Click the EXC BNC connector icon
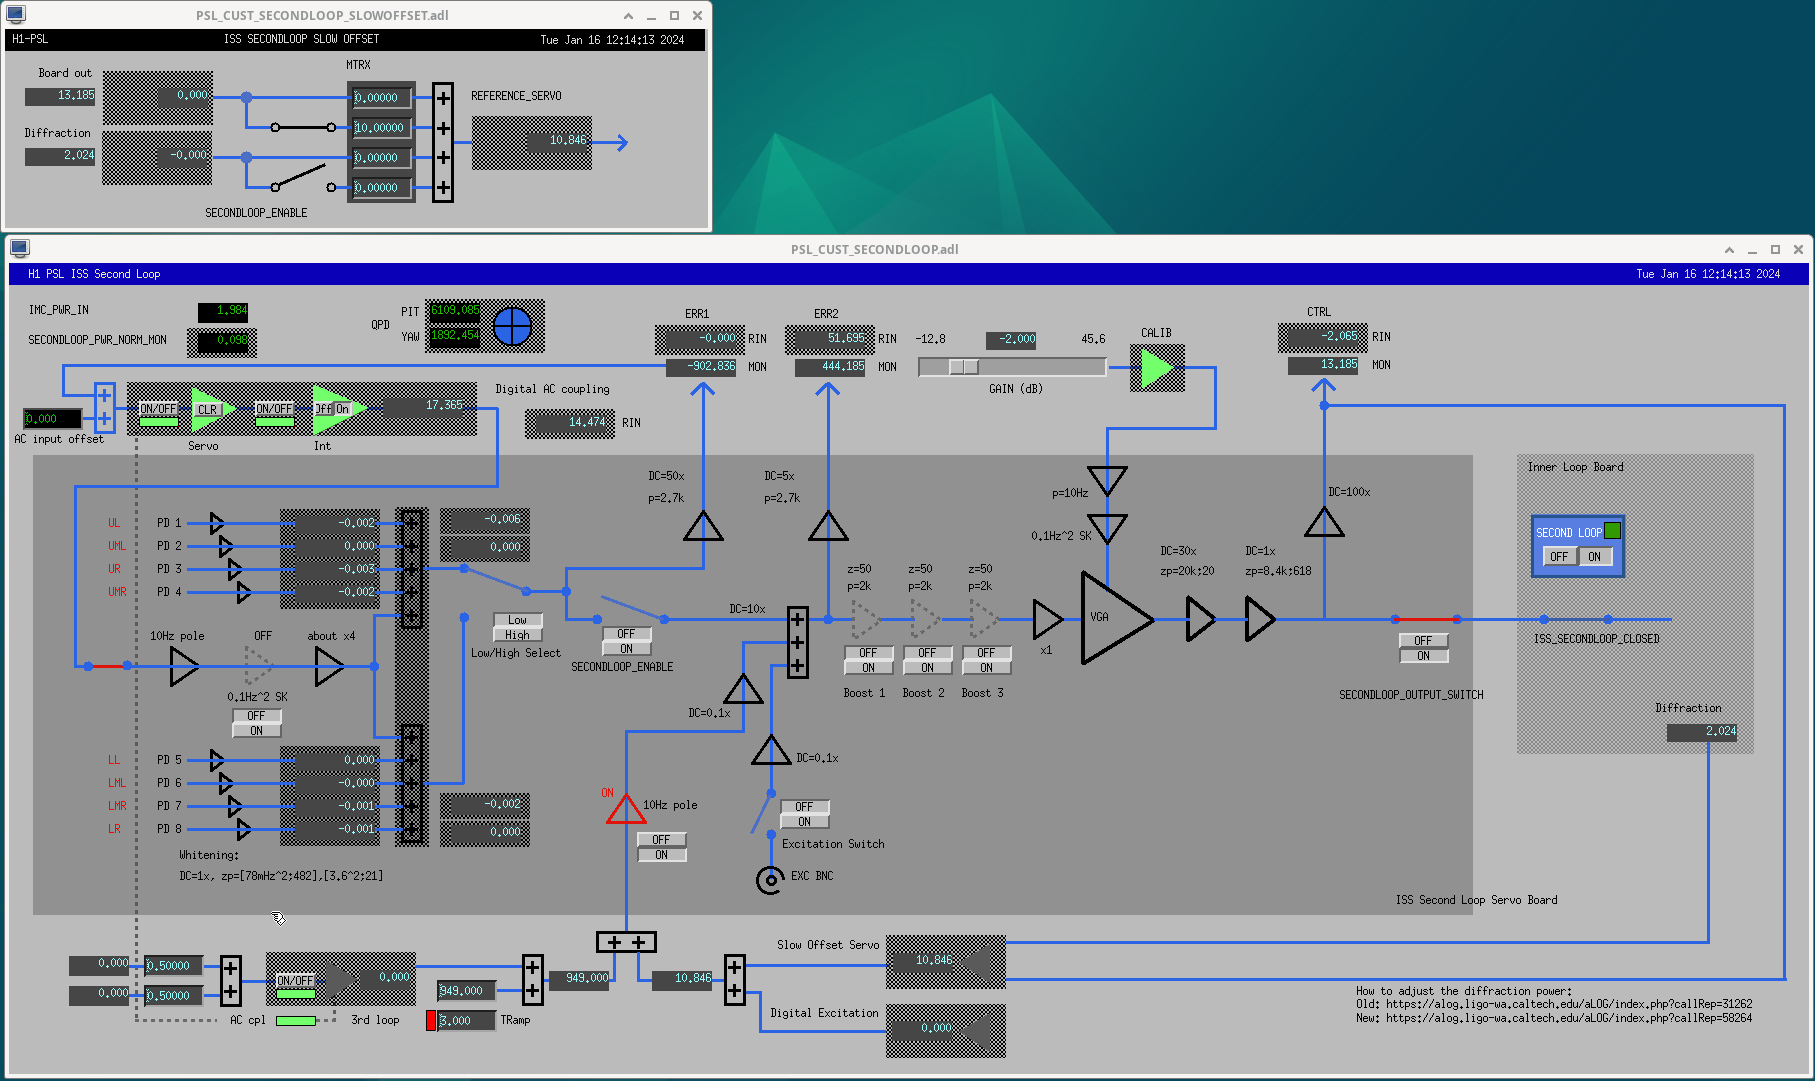1815x1081 pixels. 770,879
